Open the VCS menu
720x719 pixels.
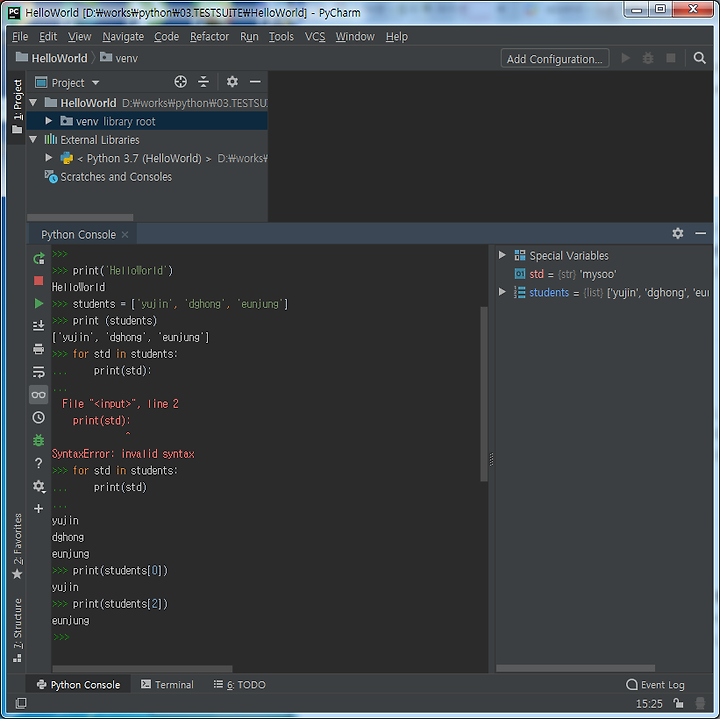[x=315, y=36]
